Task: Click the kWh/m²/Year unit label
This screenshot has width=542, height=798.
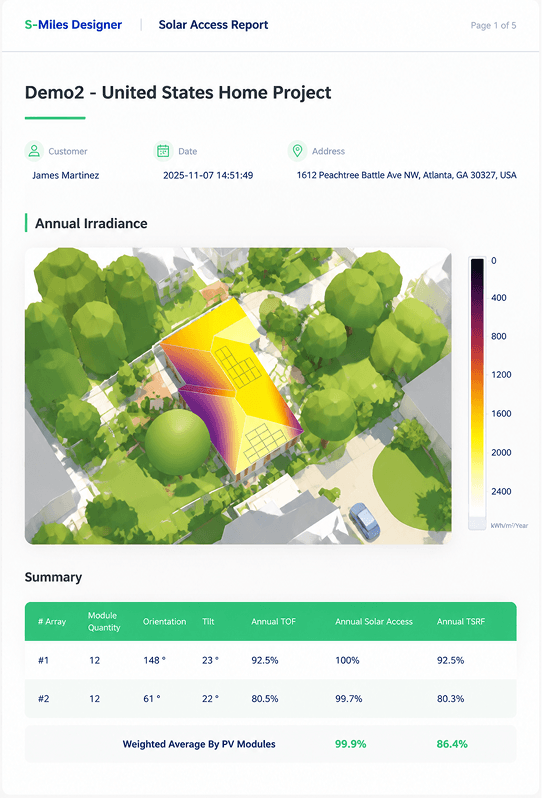Action: tap(509, 525)
